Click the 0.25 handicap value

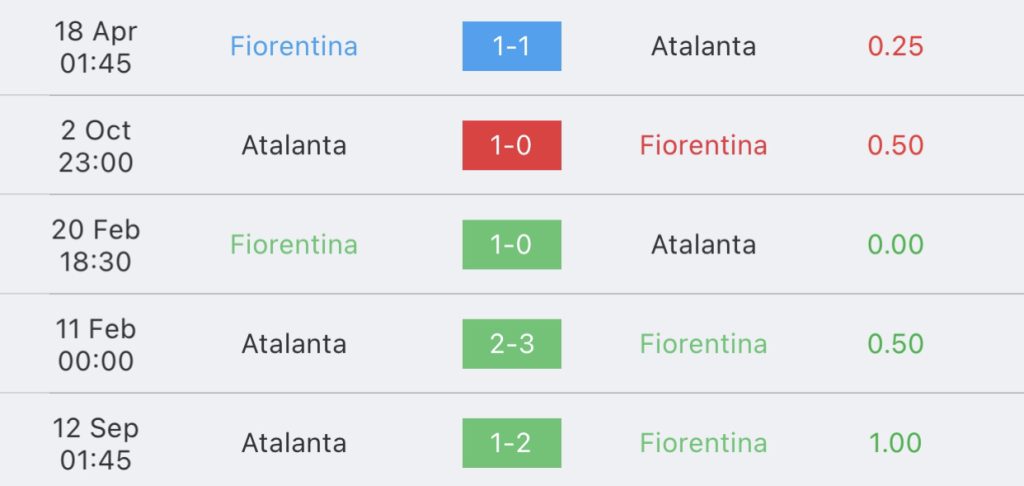(895, 46)
